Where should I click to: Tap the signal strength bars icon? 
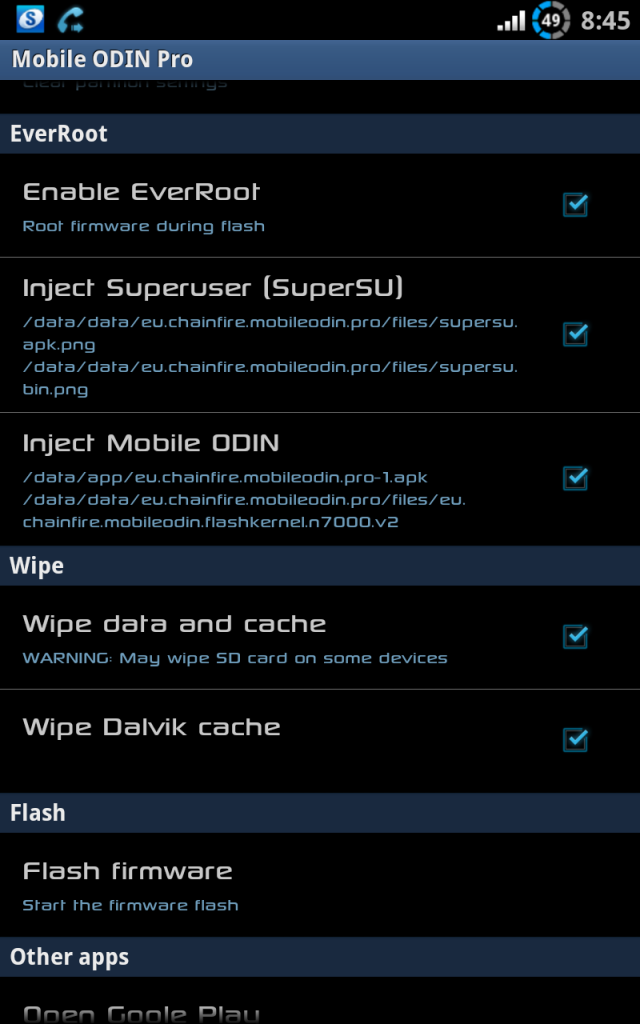(x=511, y=21)
